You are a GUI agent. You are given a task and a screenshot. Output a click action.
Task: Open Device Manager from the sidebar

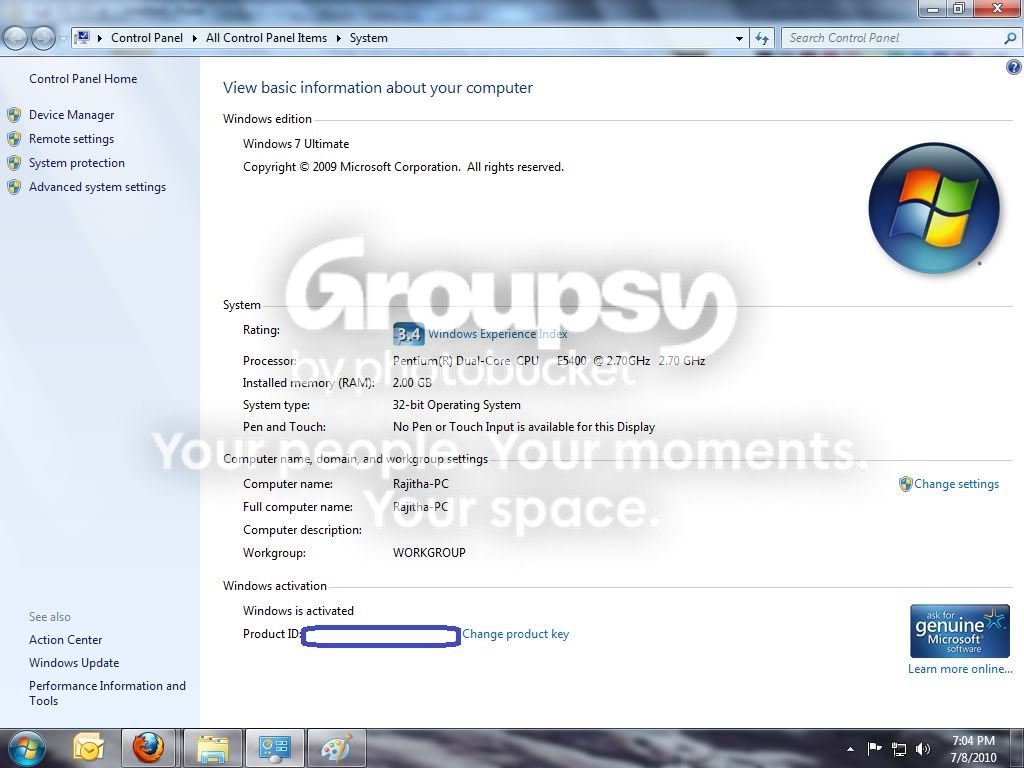click(x=71, y=115)
